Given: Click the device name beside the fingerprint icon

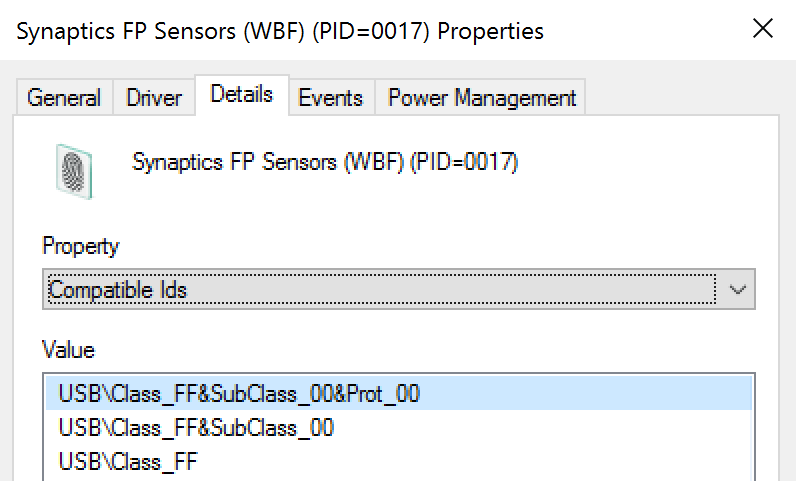Looking at the screenshot, I should 325,162.
